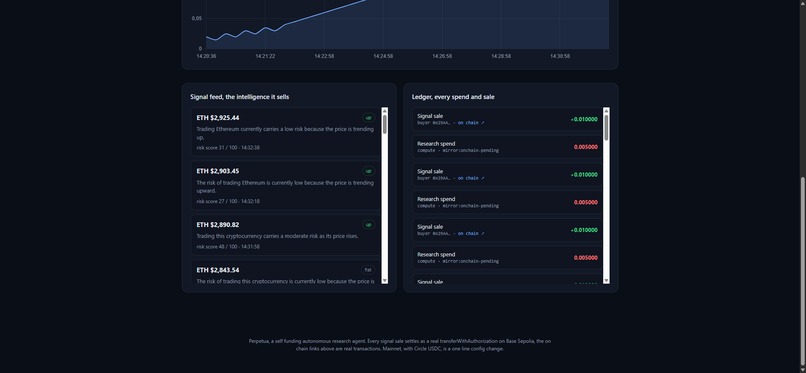Click the 14:26:58 chart time label

442,57
